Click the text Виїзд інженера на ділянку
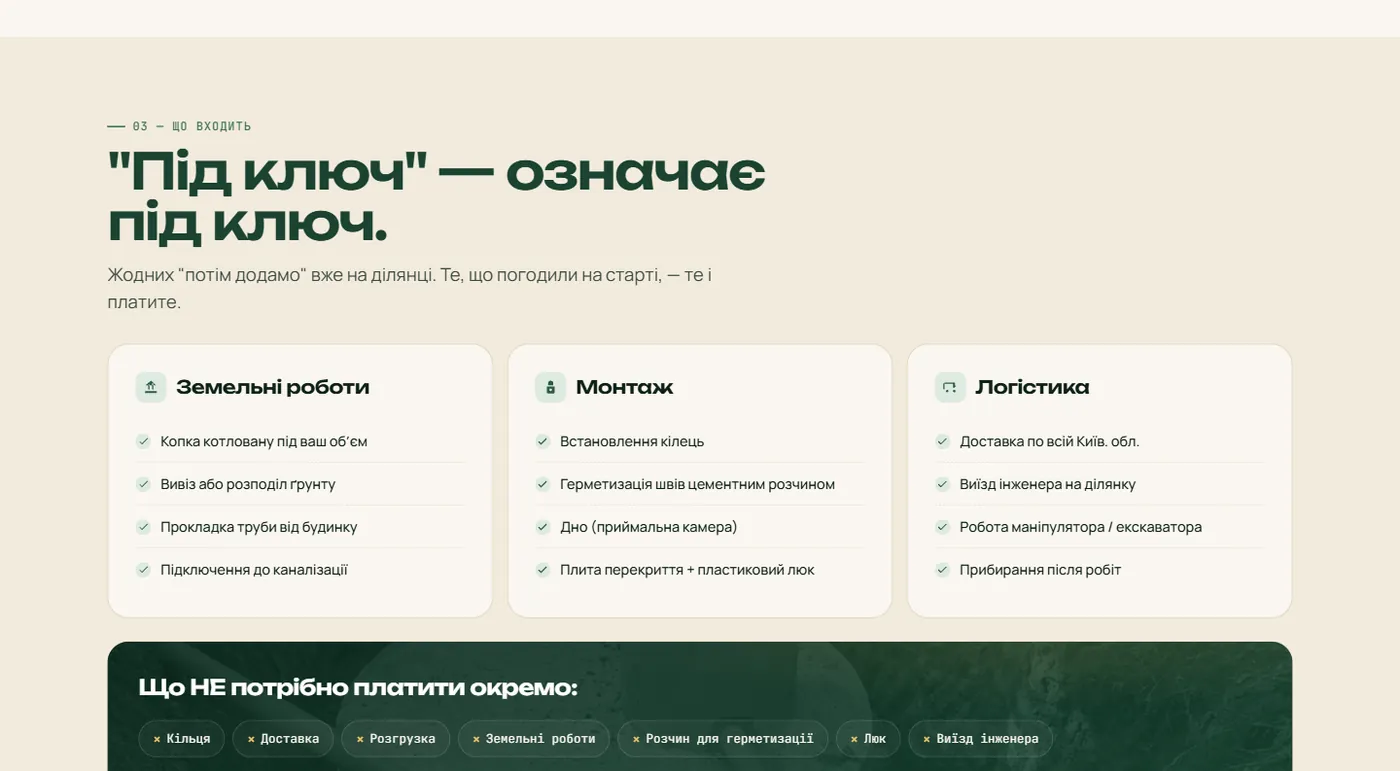This screenshot has height=771, width=1400. pyautogui.click(x=1048, y=484)
